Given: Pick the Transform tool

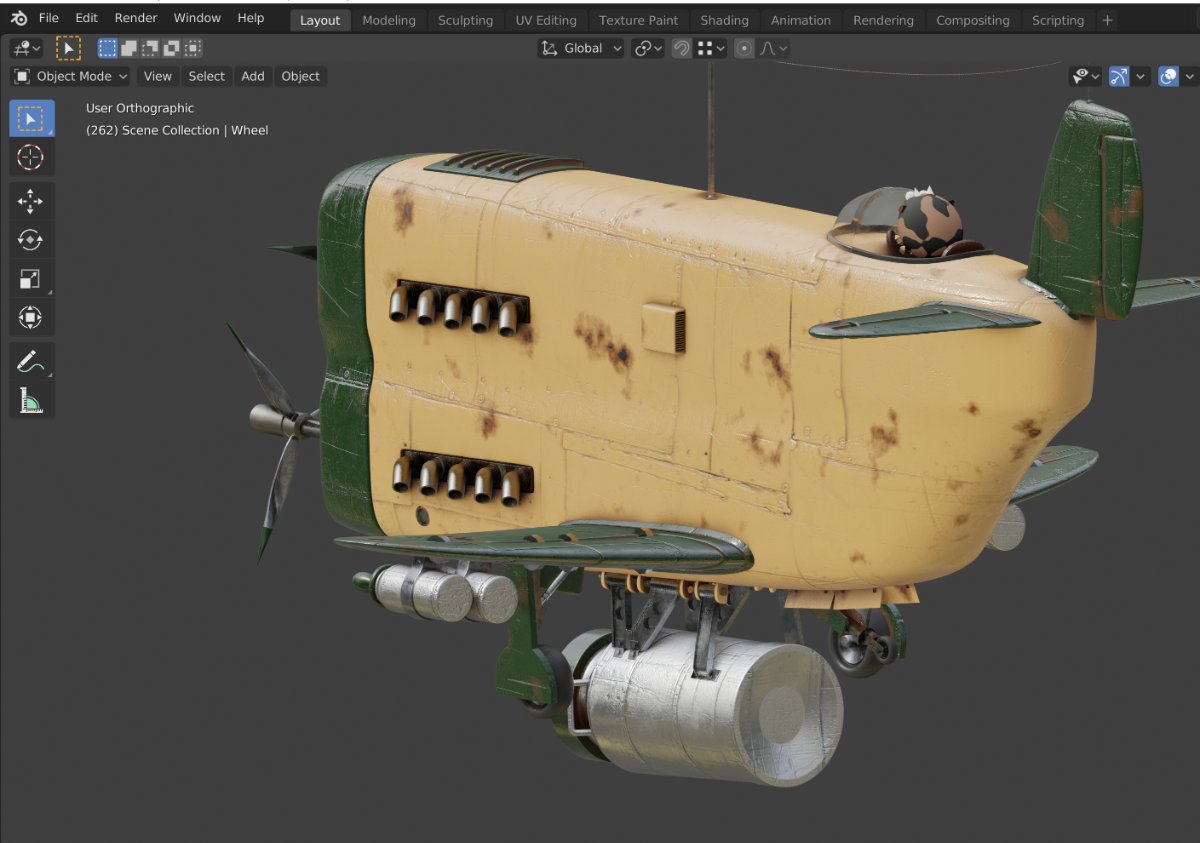Looking at the screenshot, I should pos(30,319).
